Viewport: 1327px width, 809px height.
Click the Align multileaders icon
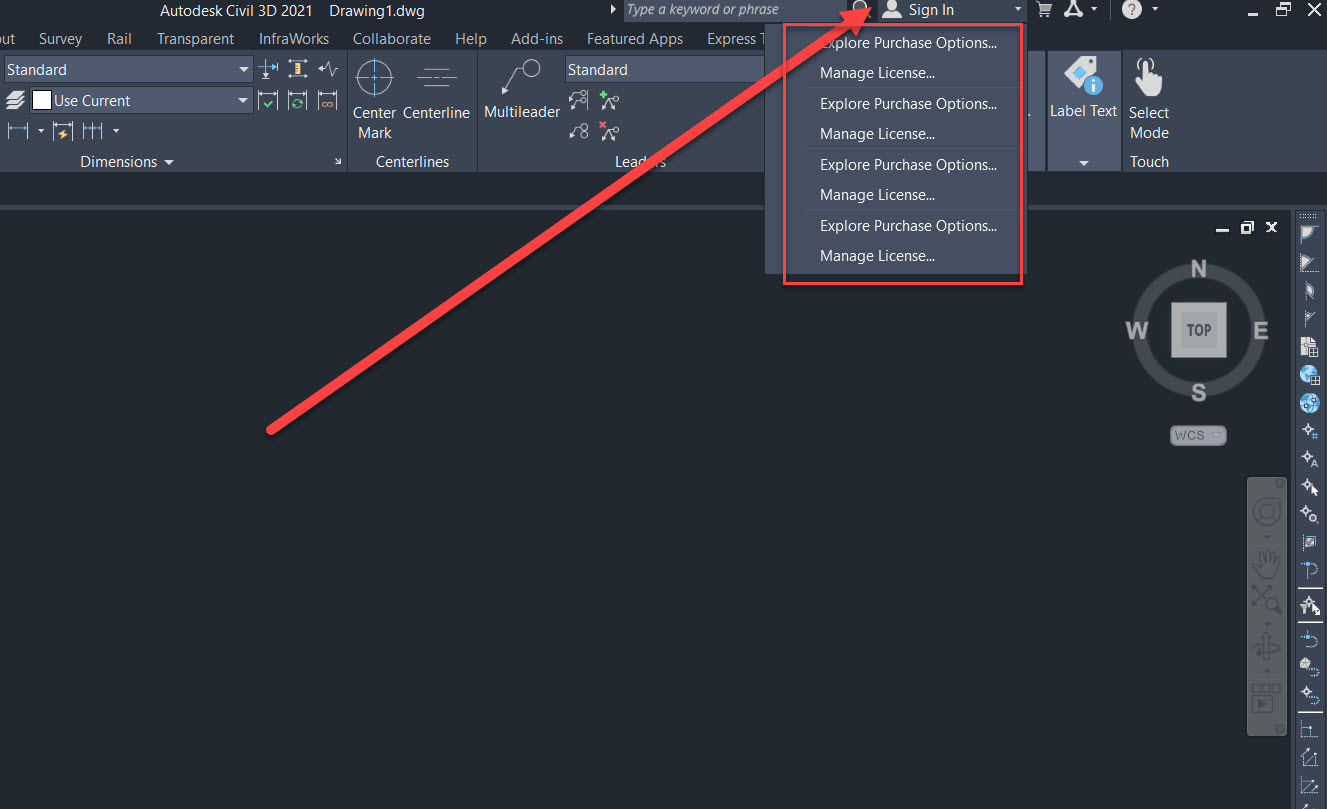click(578, 99)
